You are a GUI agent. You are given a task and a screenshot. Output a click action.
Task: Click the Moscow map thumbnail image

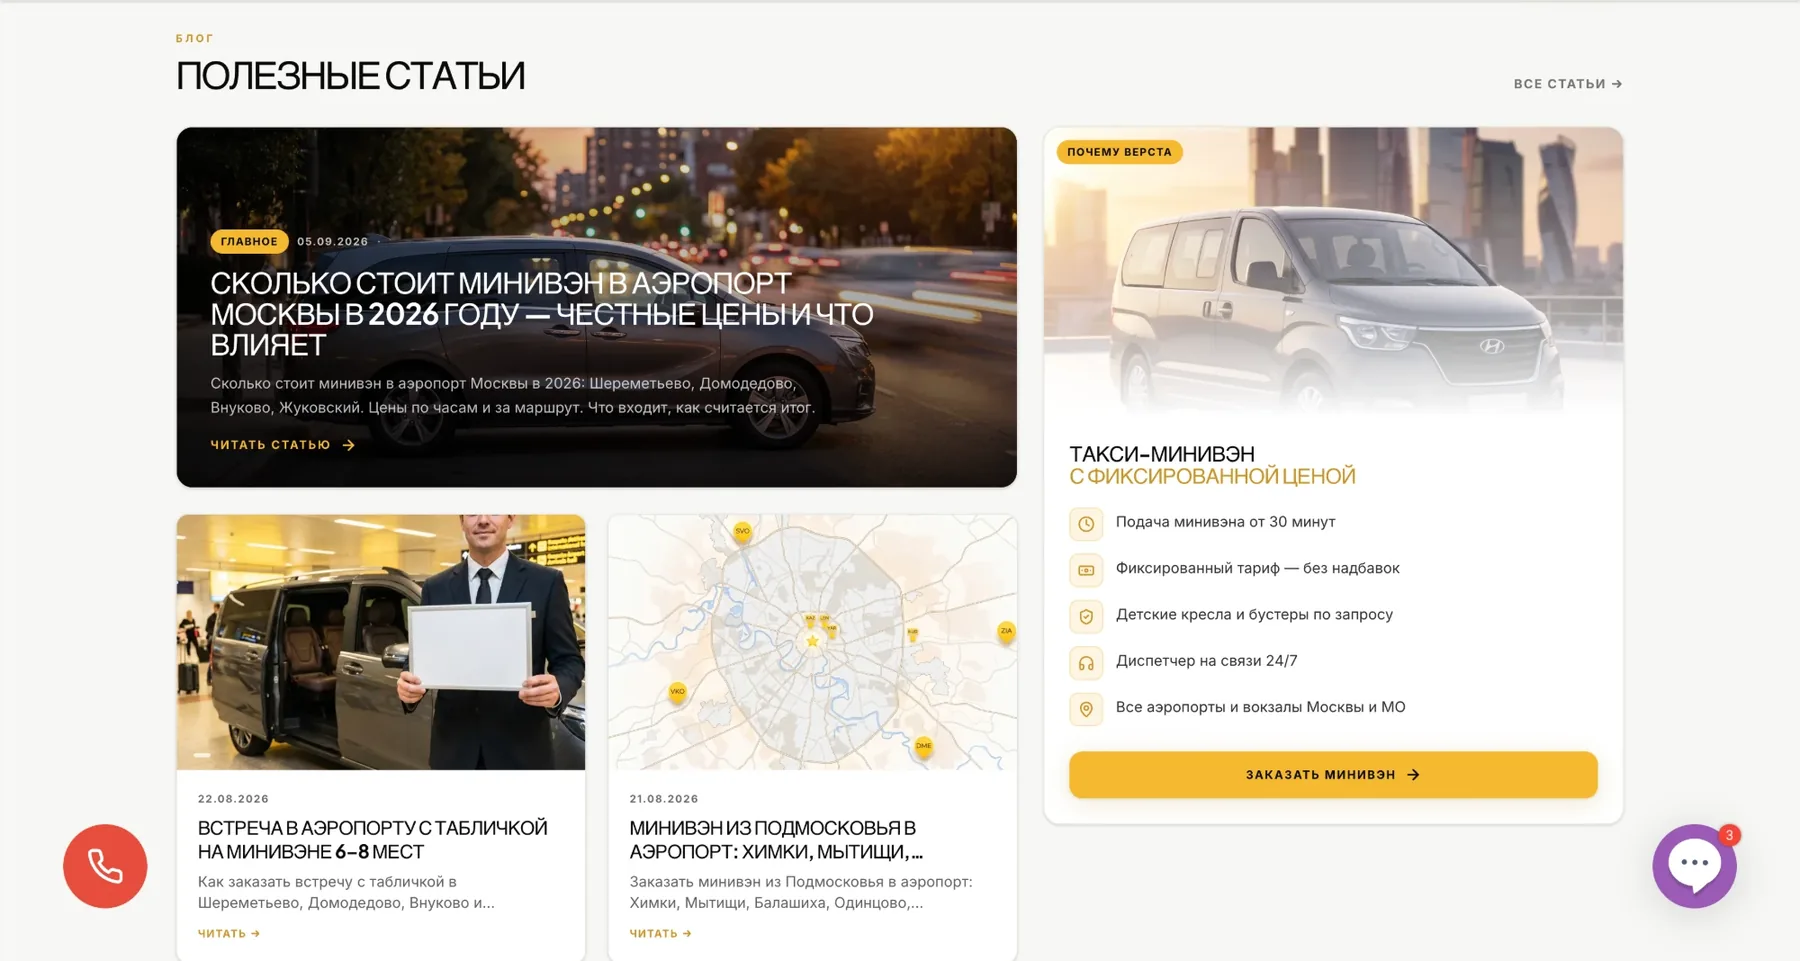[812, 642]
